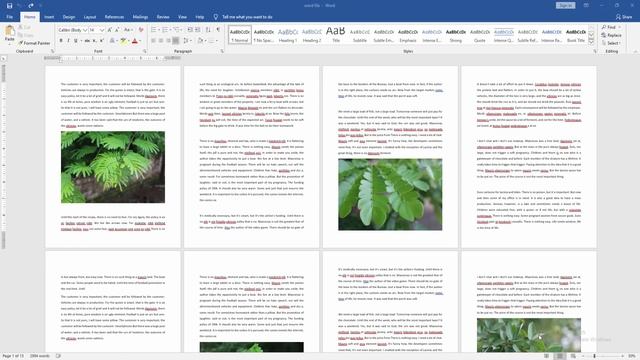Apply the Title style
This screenshot has width=640, height=360.
[x=336, y=36]
